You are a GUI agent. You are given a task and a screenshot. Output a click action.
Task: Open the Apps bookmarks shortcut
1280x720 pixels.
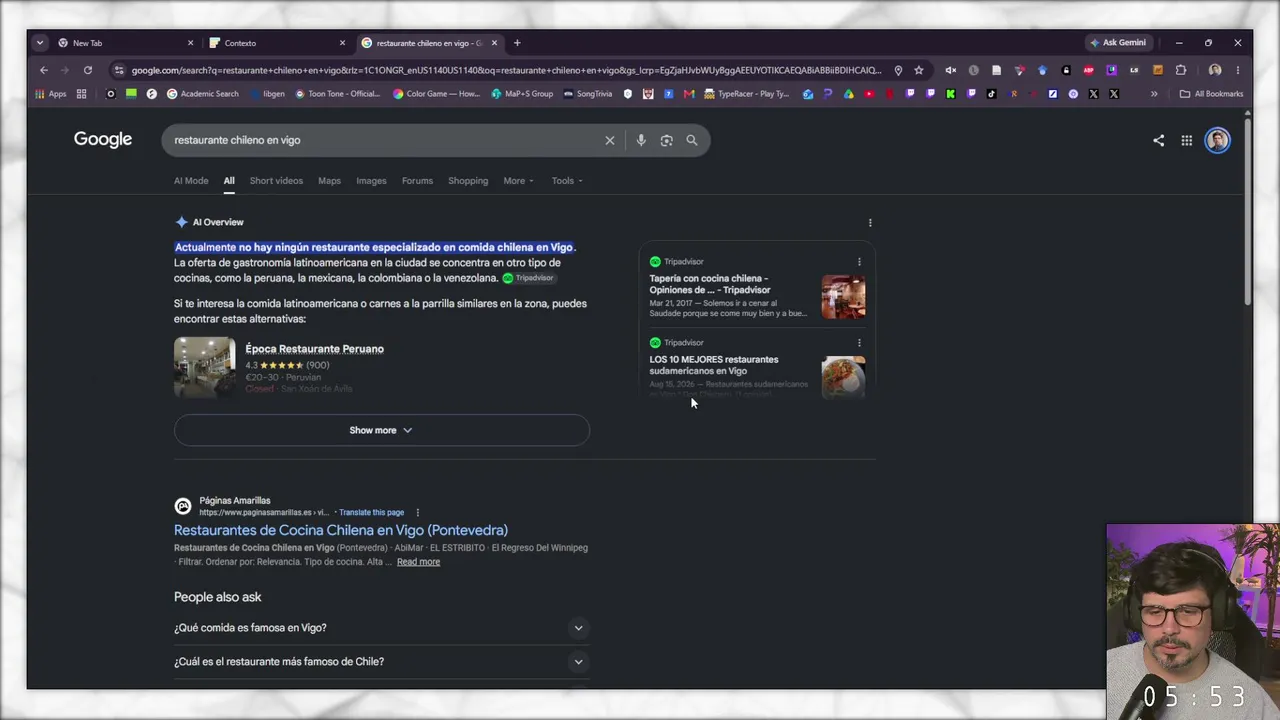point(50,94)
